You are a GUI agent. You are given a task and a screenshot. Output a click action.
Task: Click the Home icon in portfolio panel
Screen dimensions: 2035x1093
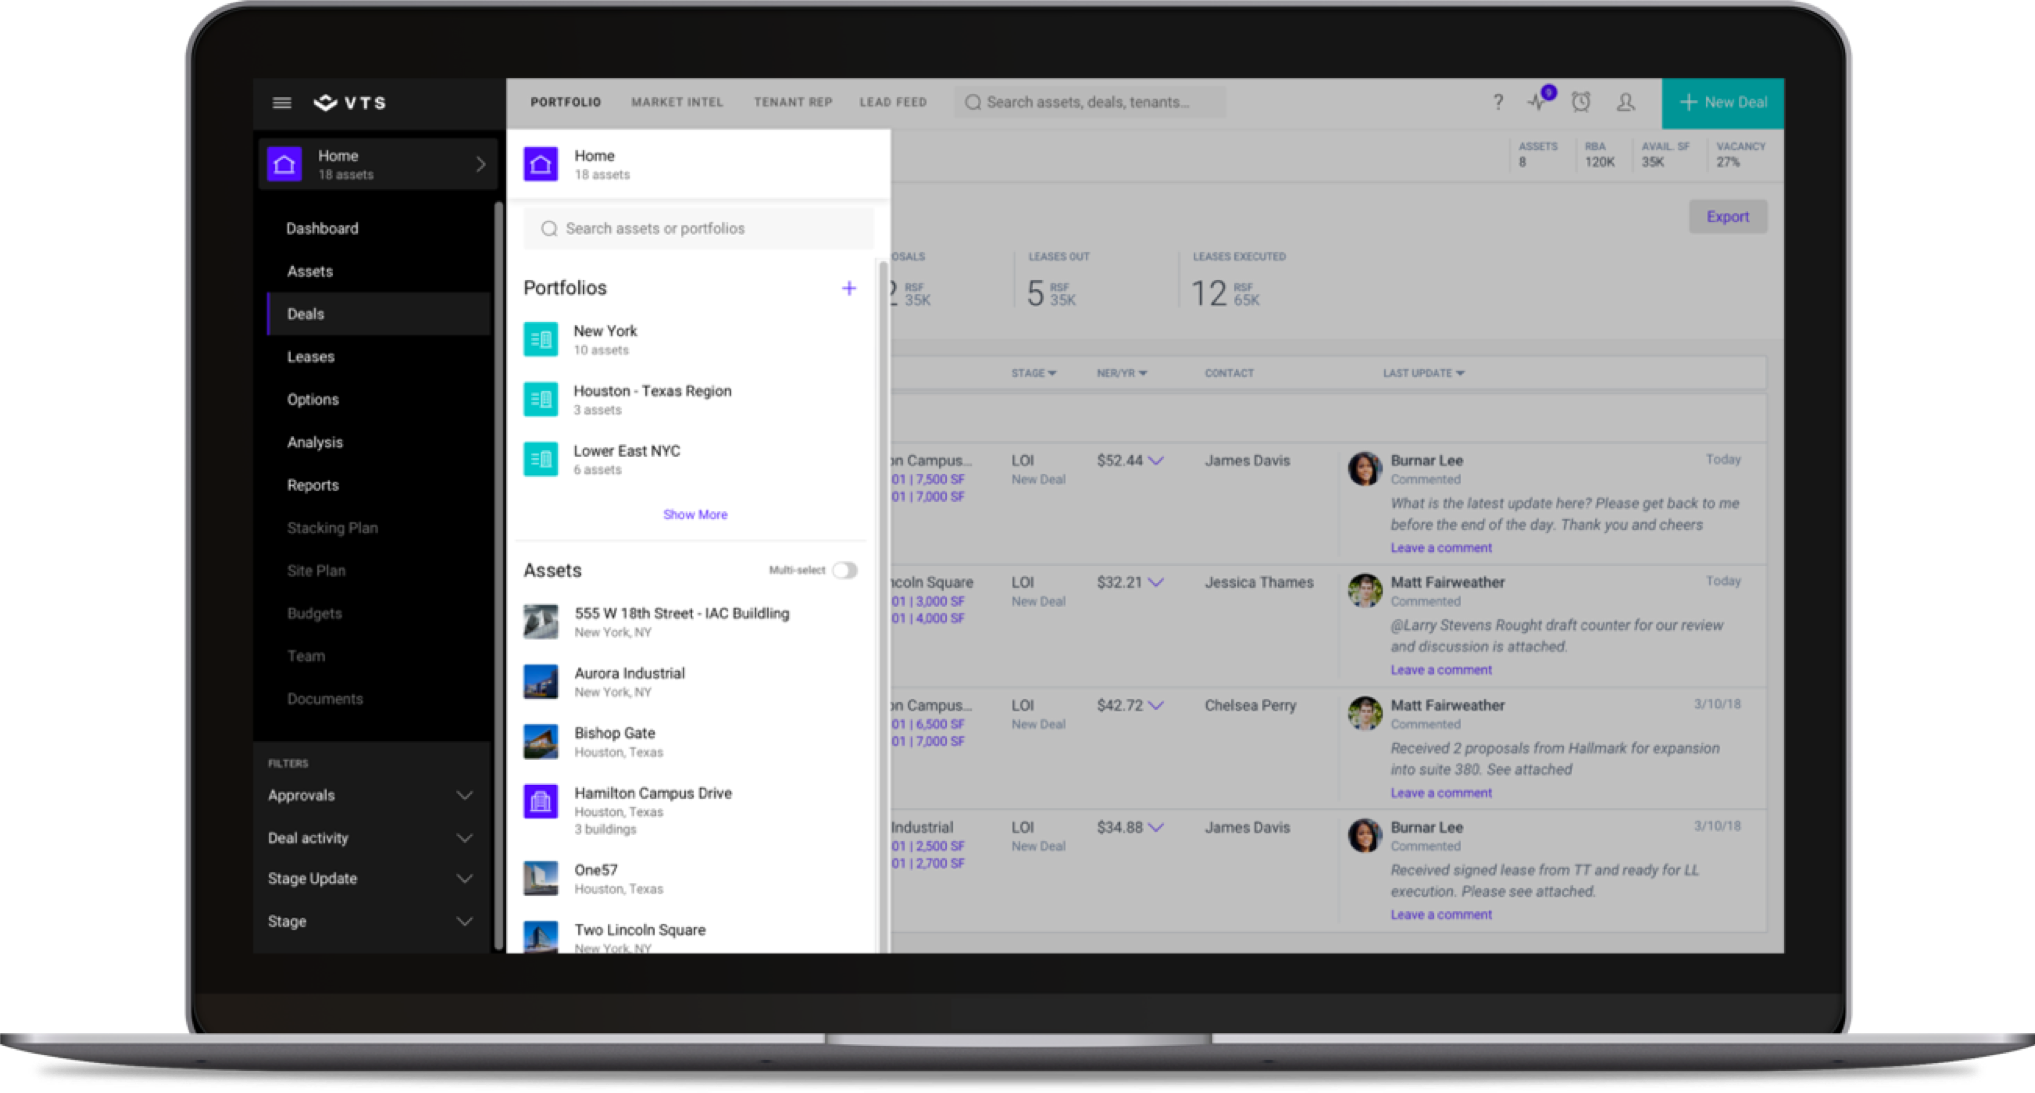(x=541, y=164)
